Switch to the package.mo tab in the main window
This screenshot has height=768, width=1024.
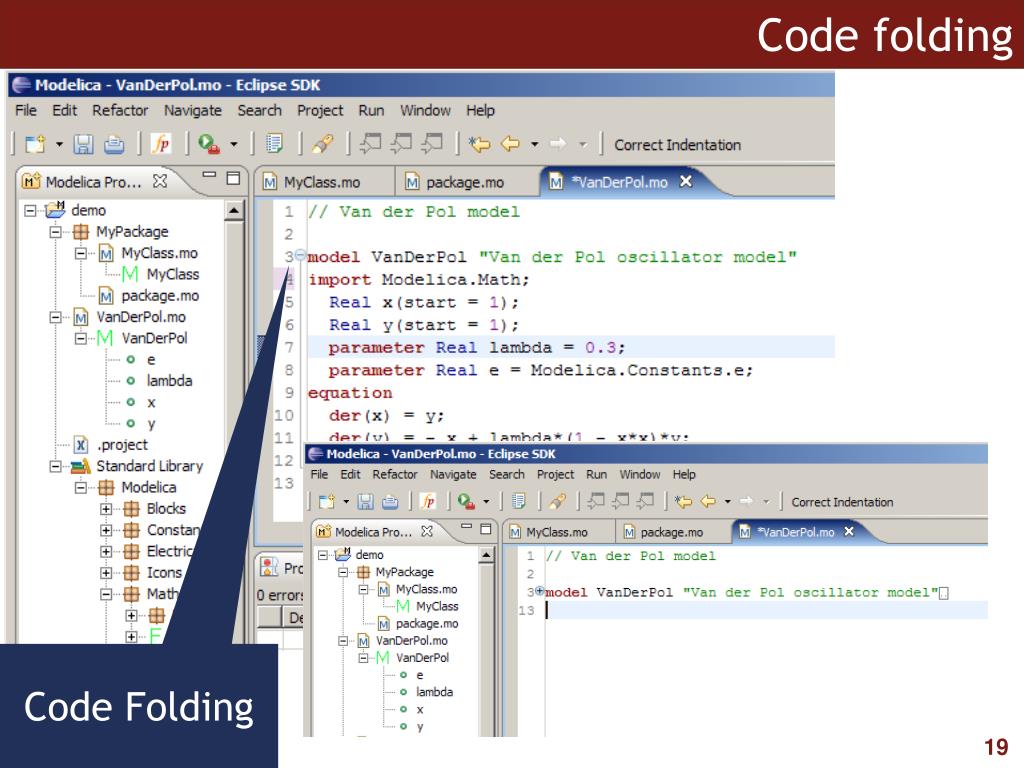click(465, 182)
